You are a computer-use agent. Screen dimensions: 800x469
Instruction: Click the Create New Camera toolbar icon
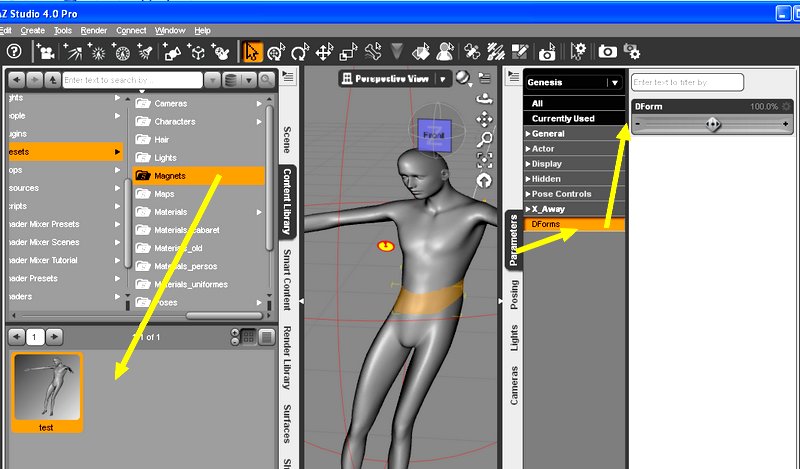(45, 52)
